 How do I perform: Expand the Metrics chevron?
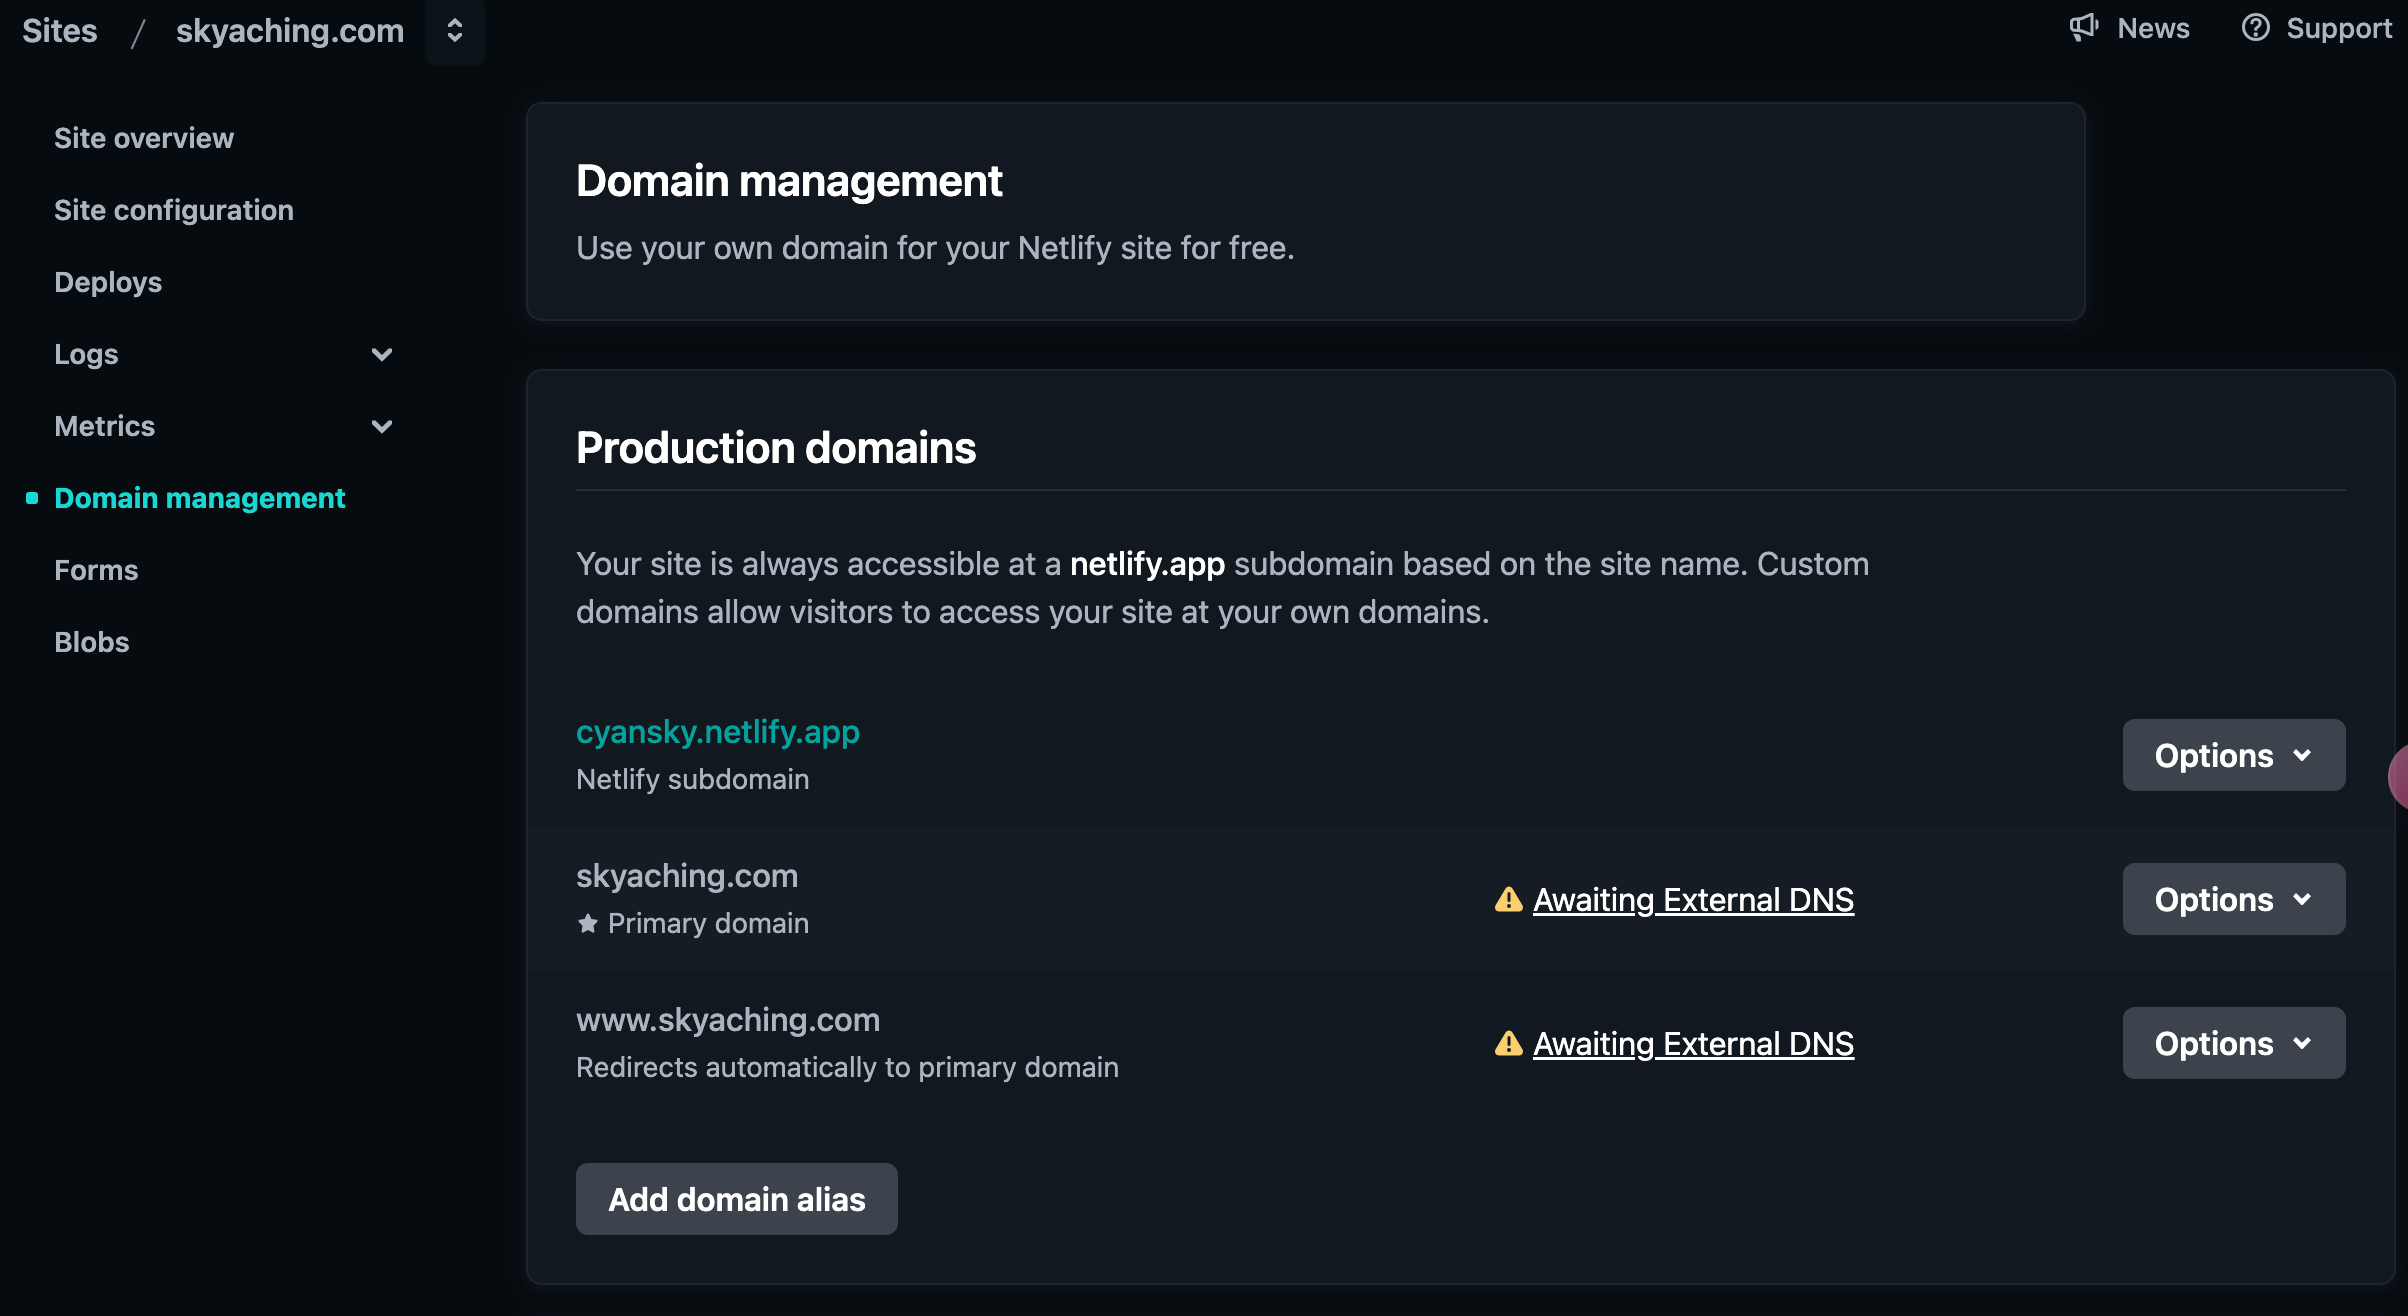[381, 426]
